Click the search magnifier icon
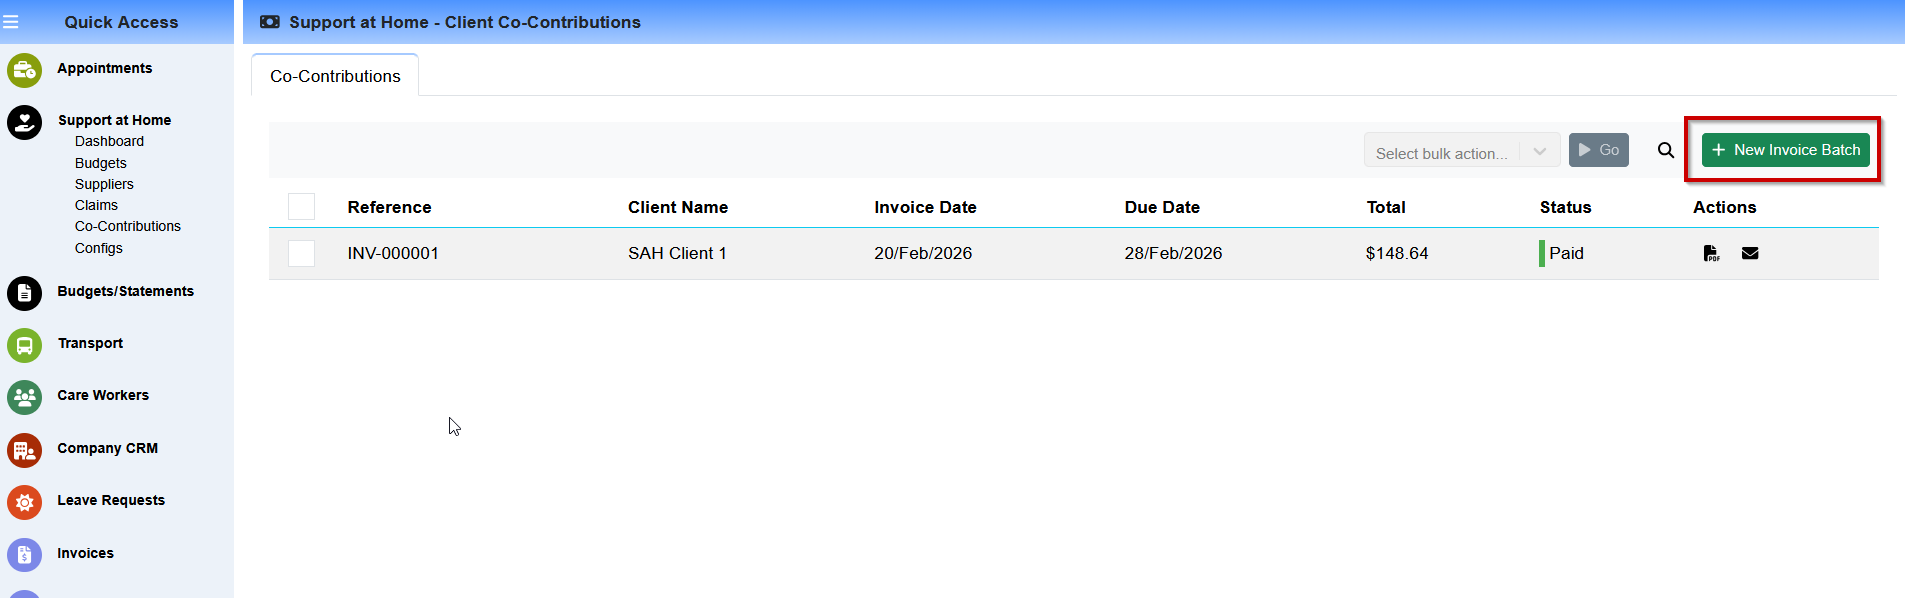The image size is (1907, 598). click(x=1665, y=150)
